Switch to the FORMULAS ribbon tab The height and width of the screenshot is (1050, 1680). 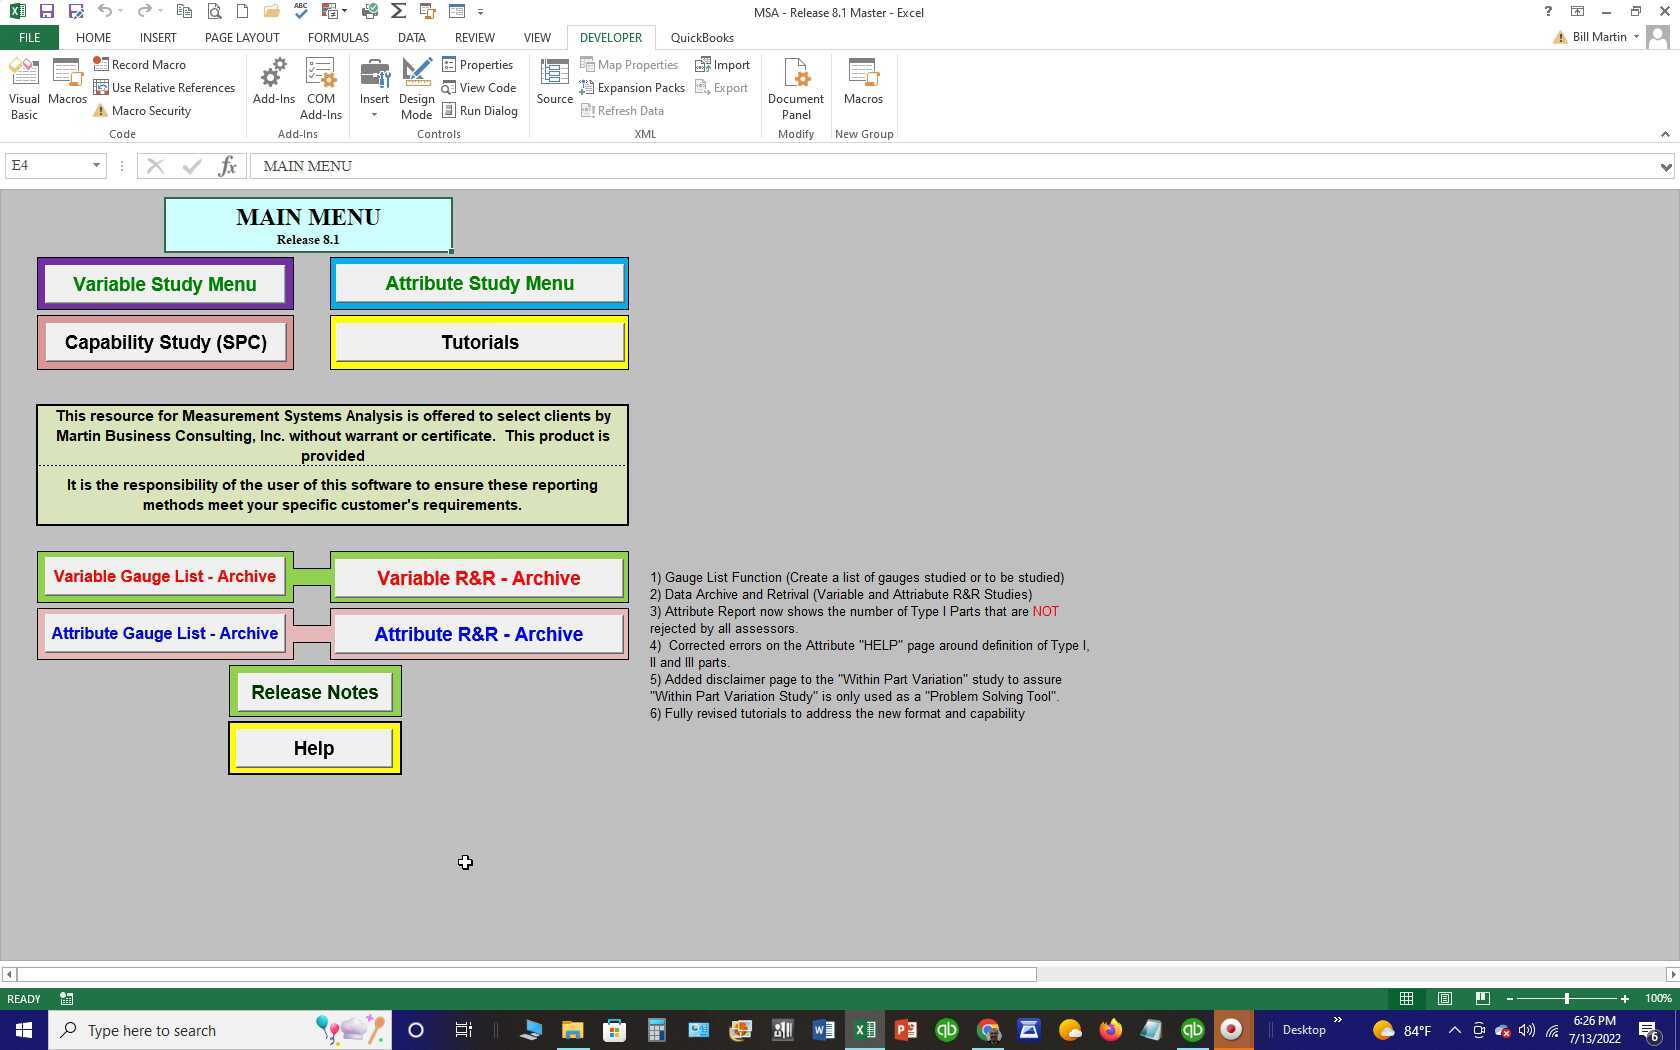[338, 37]
